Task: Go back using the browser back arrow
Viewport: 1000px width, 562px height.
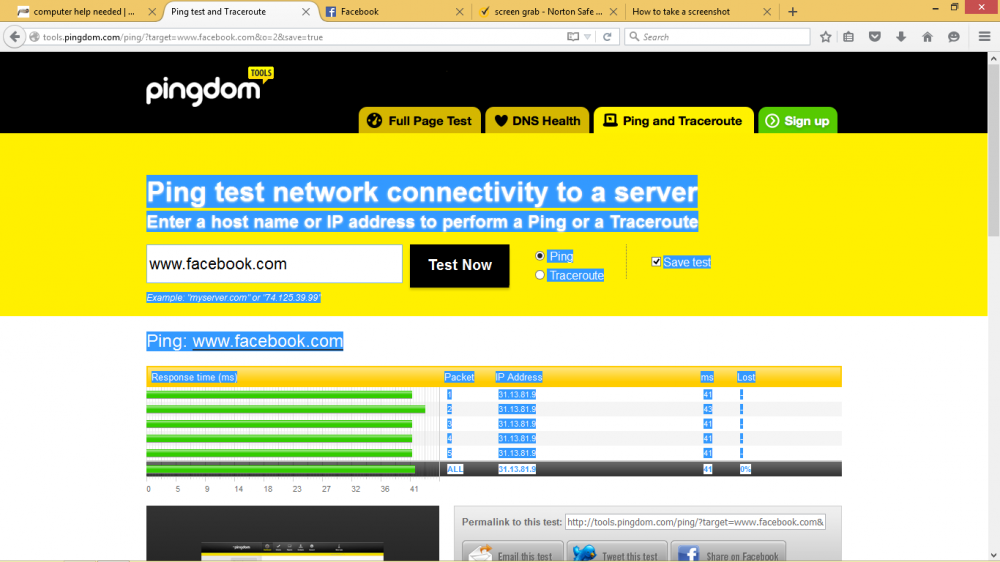Action: [15, 37]
